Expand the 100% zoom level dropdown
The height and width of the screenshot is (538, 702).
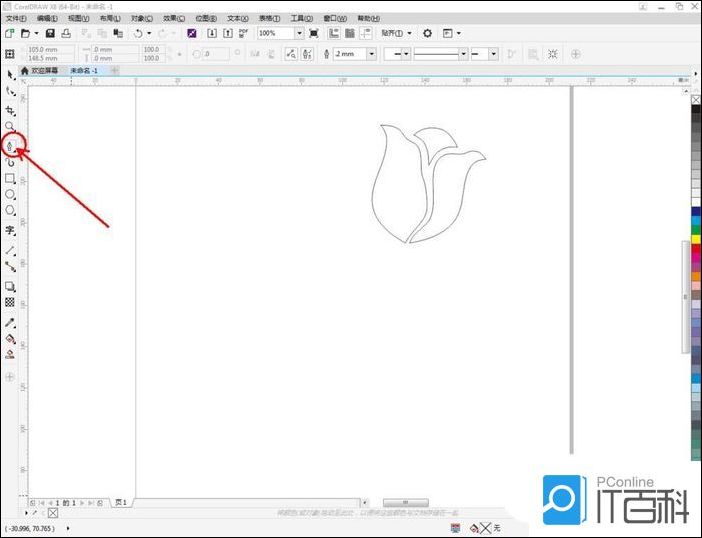[298, 33]
